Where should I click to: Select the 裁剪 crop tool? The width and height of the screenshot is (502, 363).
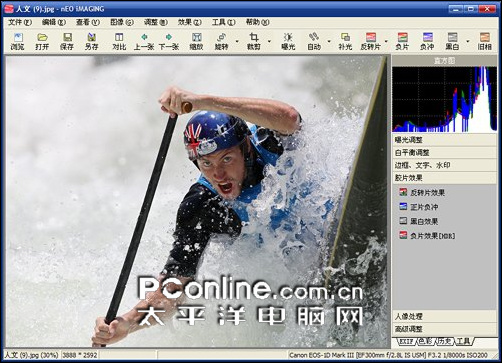[x=254, y=41]
